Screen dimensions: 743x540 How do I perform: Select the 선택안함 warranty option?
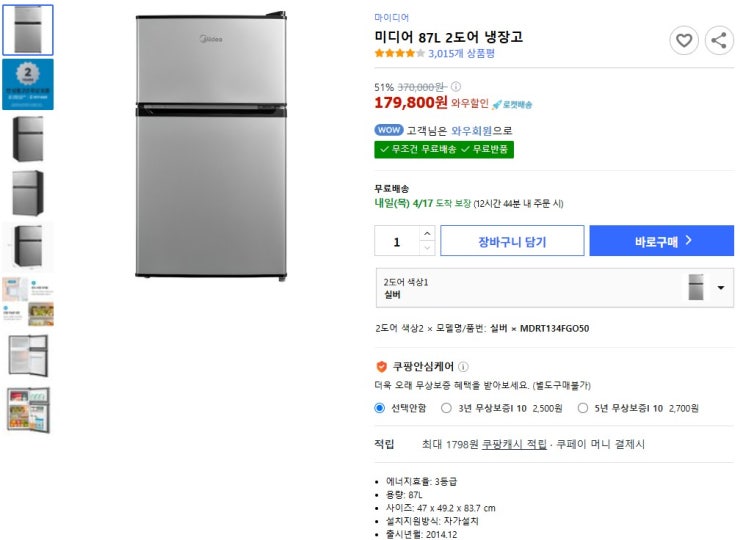[380, 408]
